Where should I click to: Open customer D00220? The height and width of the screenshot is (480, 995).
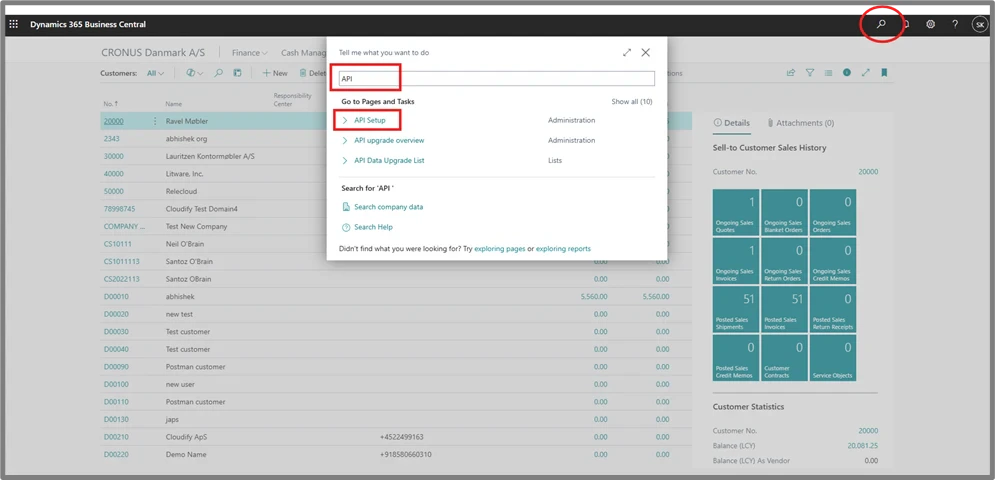116,455
